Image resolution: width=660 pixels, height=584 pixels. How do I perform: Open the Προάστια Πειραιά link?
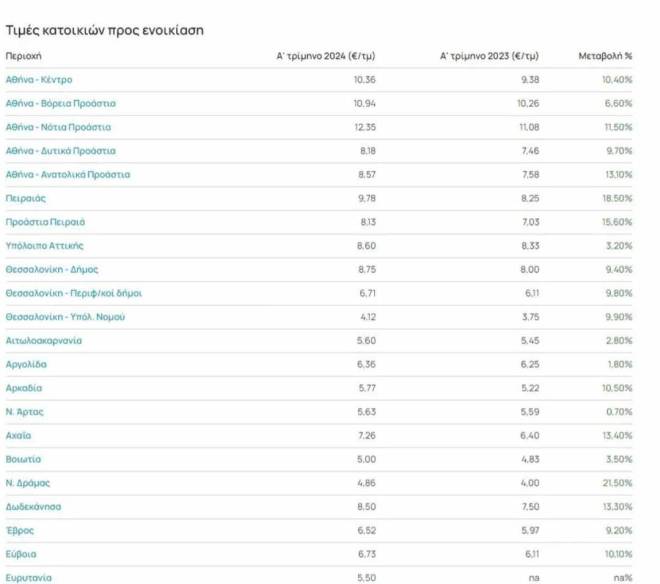click(45, 222)
